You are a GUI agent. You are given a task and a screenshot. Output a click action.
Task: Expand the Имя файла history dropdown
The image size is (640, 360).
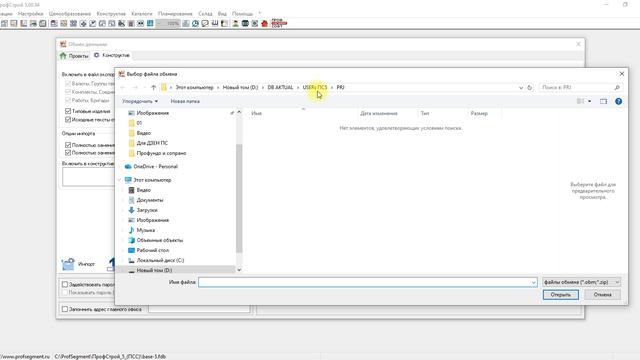533,282
